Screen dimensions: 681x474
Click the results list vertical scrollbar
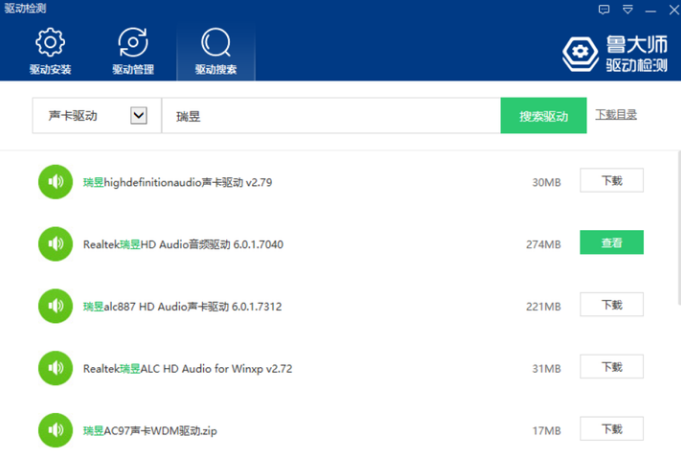pos(679,228)
